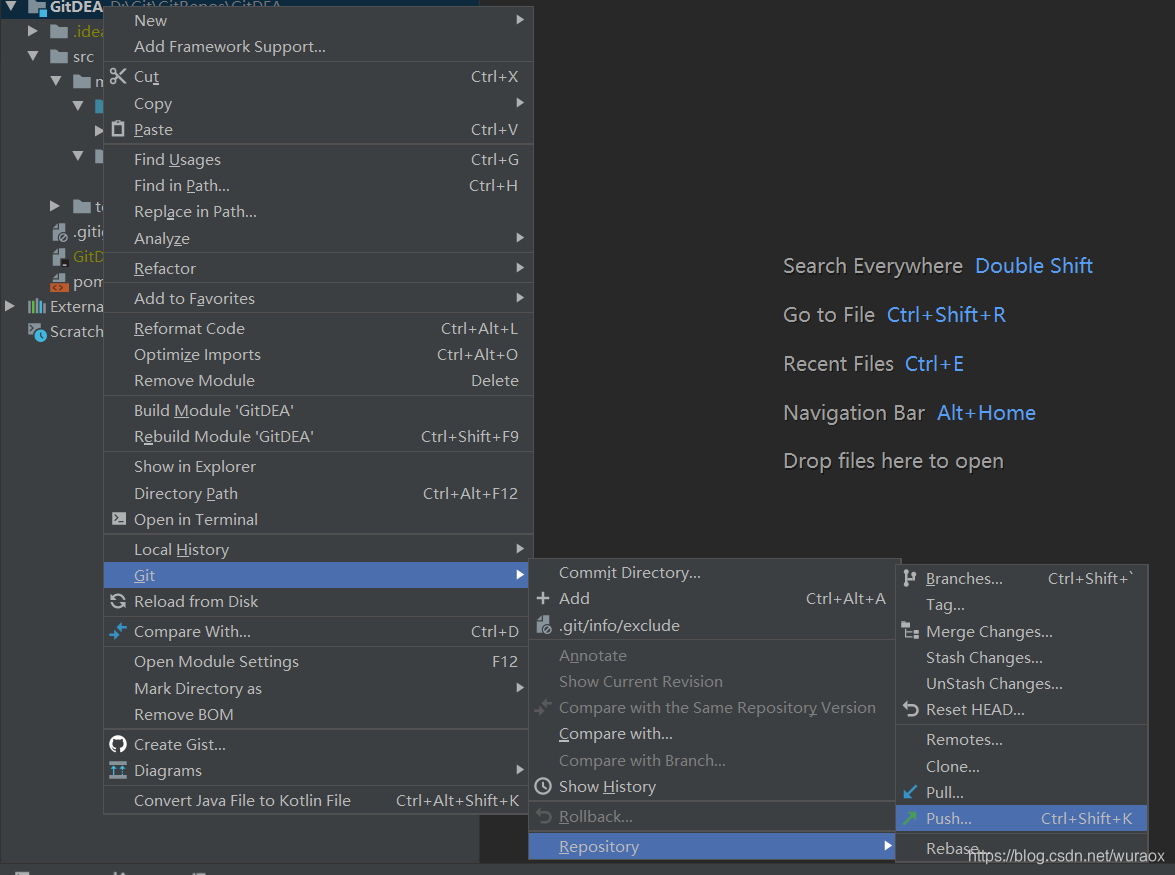Choose Commit Directory in Git submenu

714,572
